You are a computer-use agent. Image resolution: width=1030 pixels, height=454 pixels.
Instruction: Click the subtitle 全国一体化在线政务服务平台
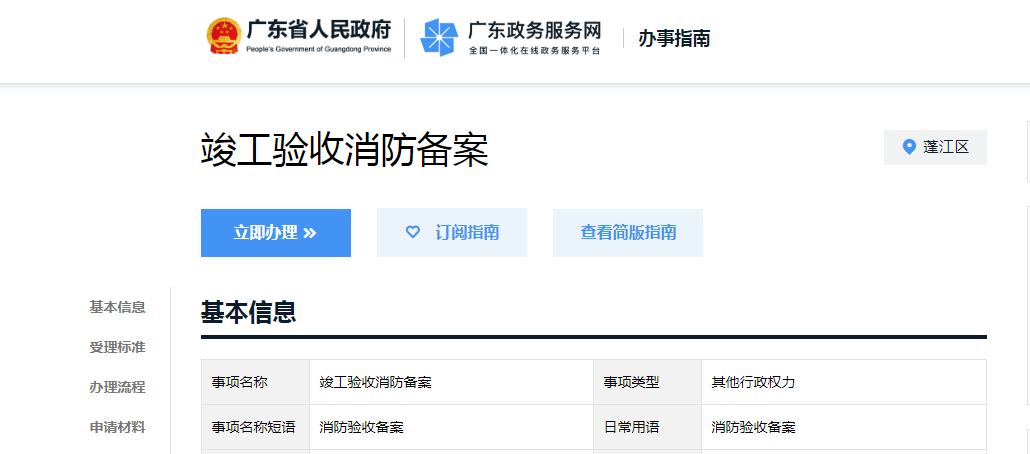tap(534, 51)
